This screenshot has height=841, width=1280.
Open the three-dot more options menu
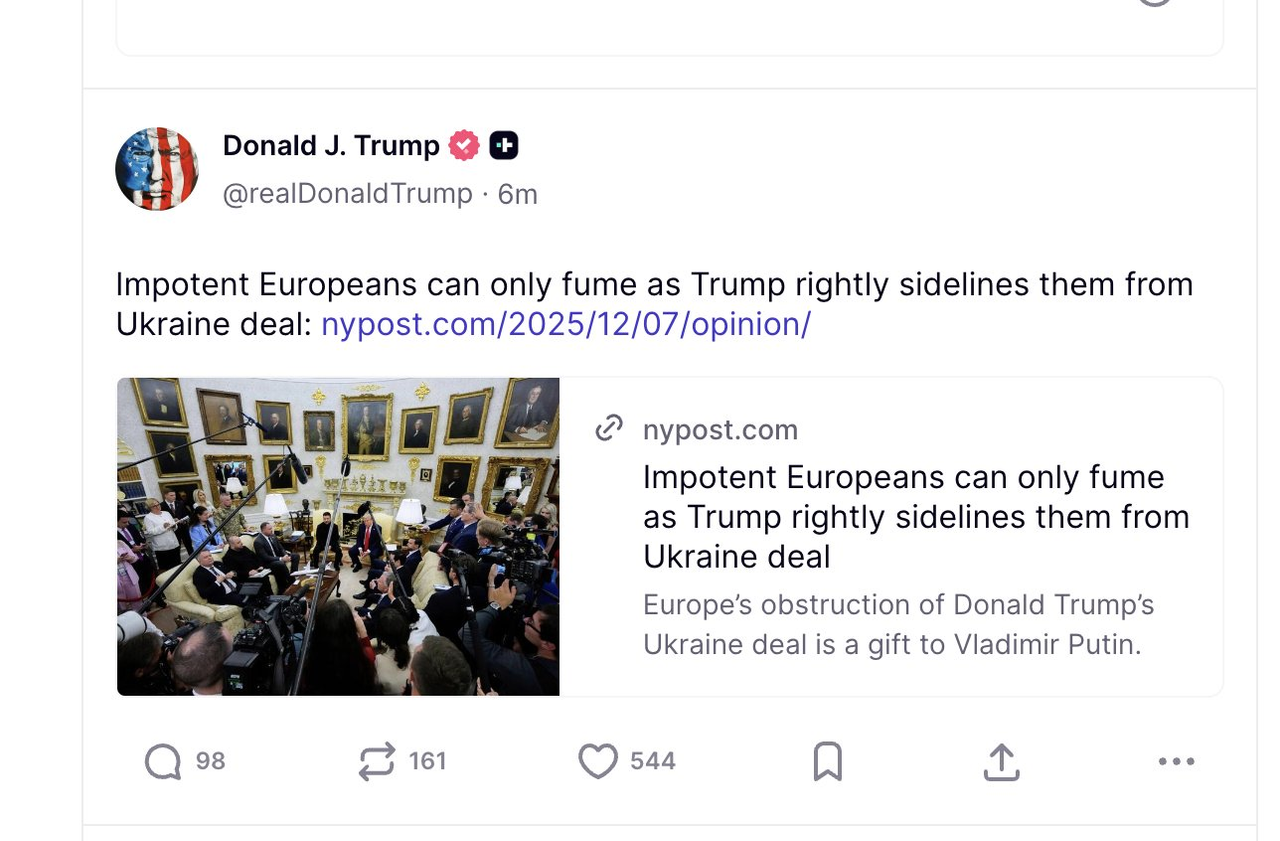pos(1176,762)
